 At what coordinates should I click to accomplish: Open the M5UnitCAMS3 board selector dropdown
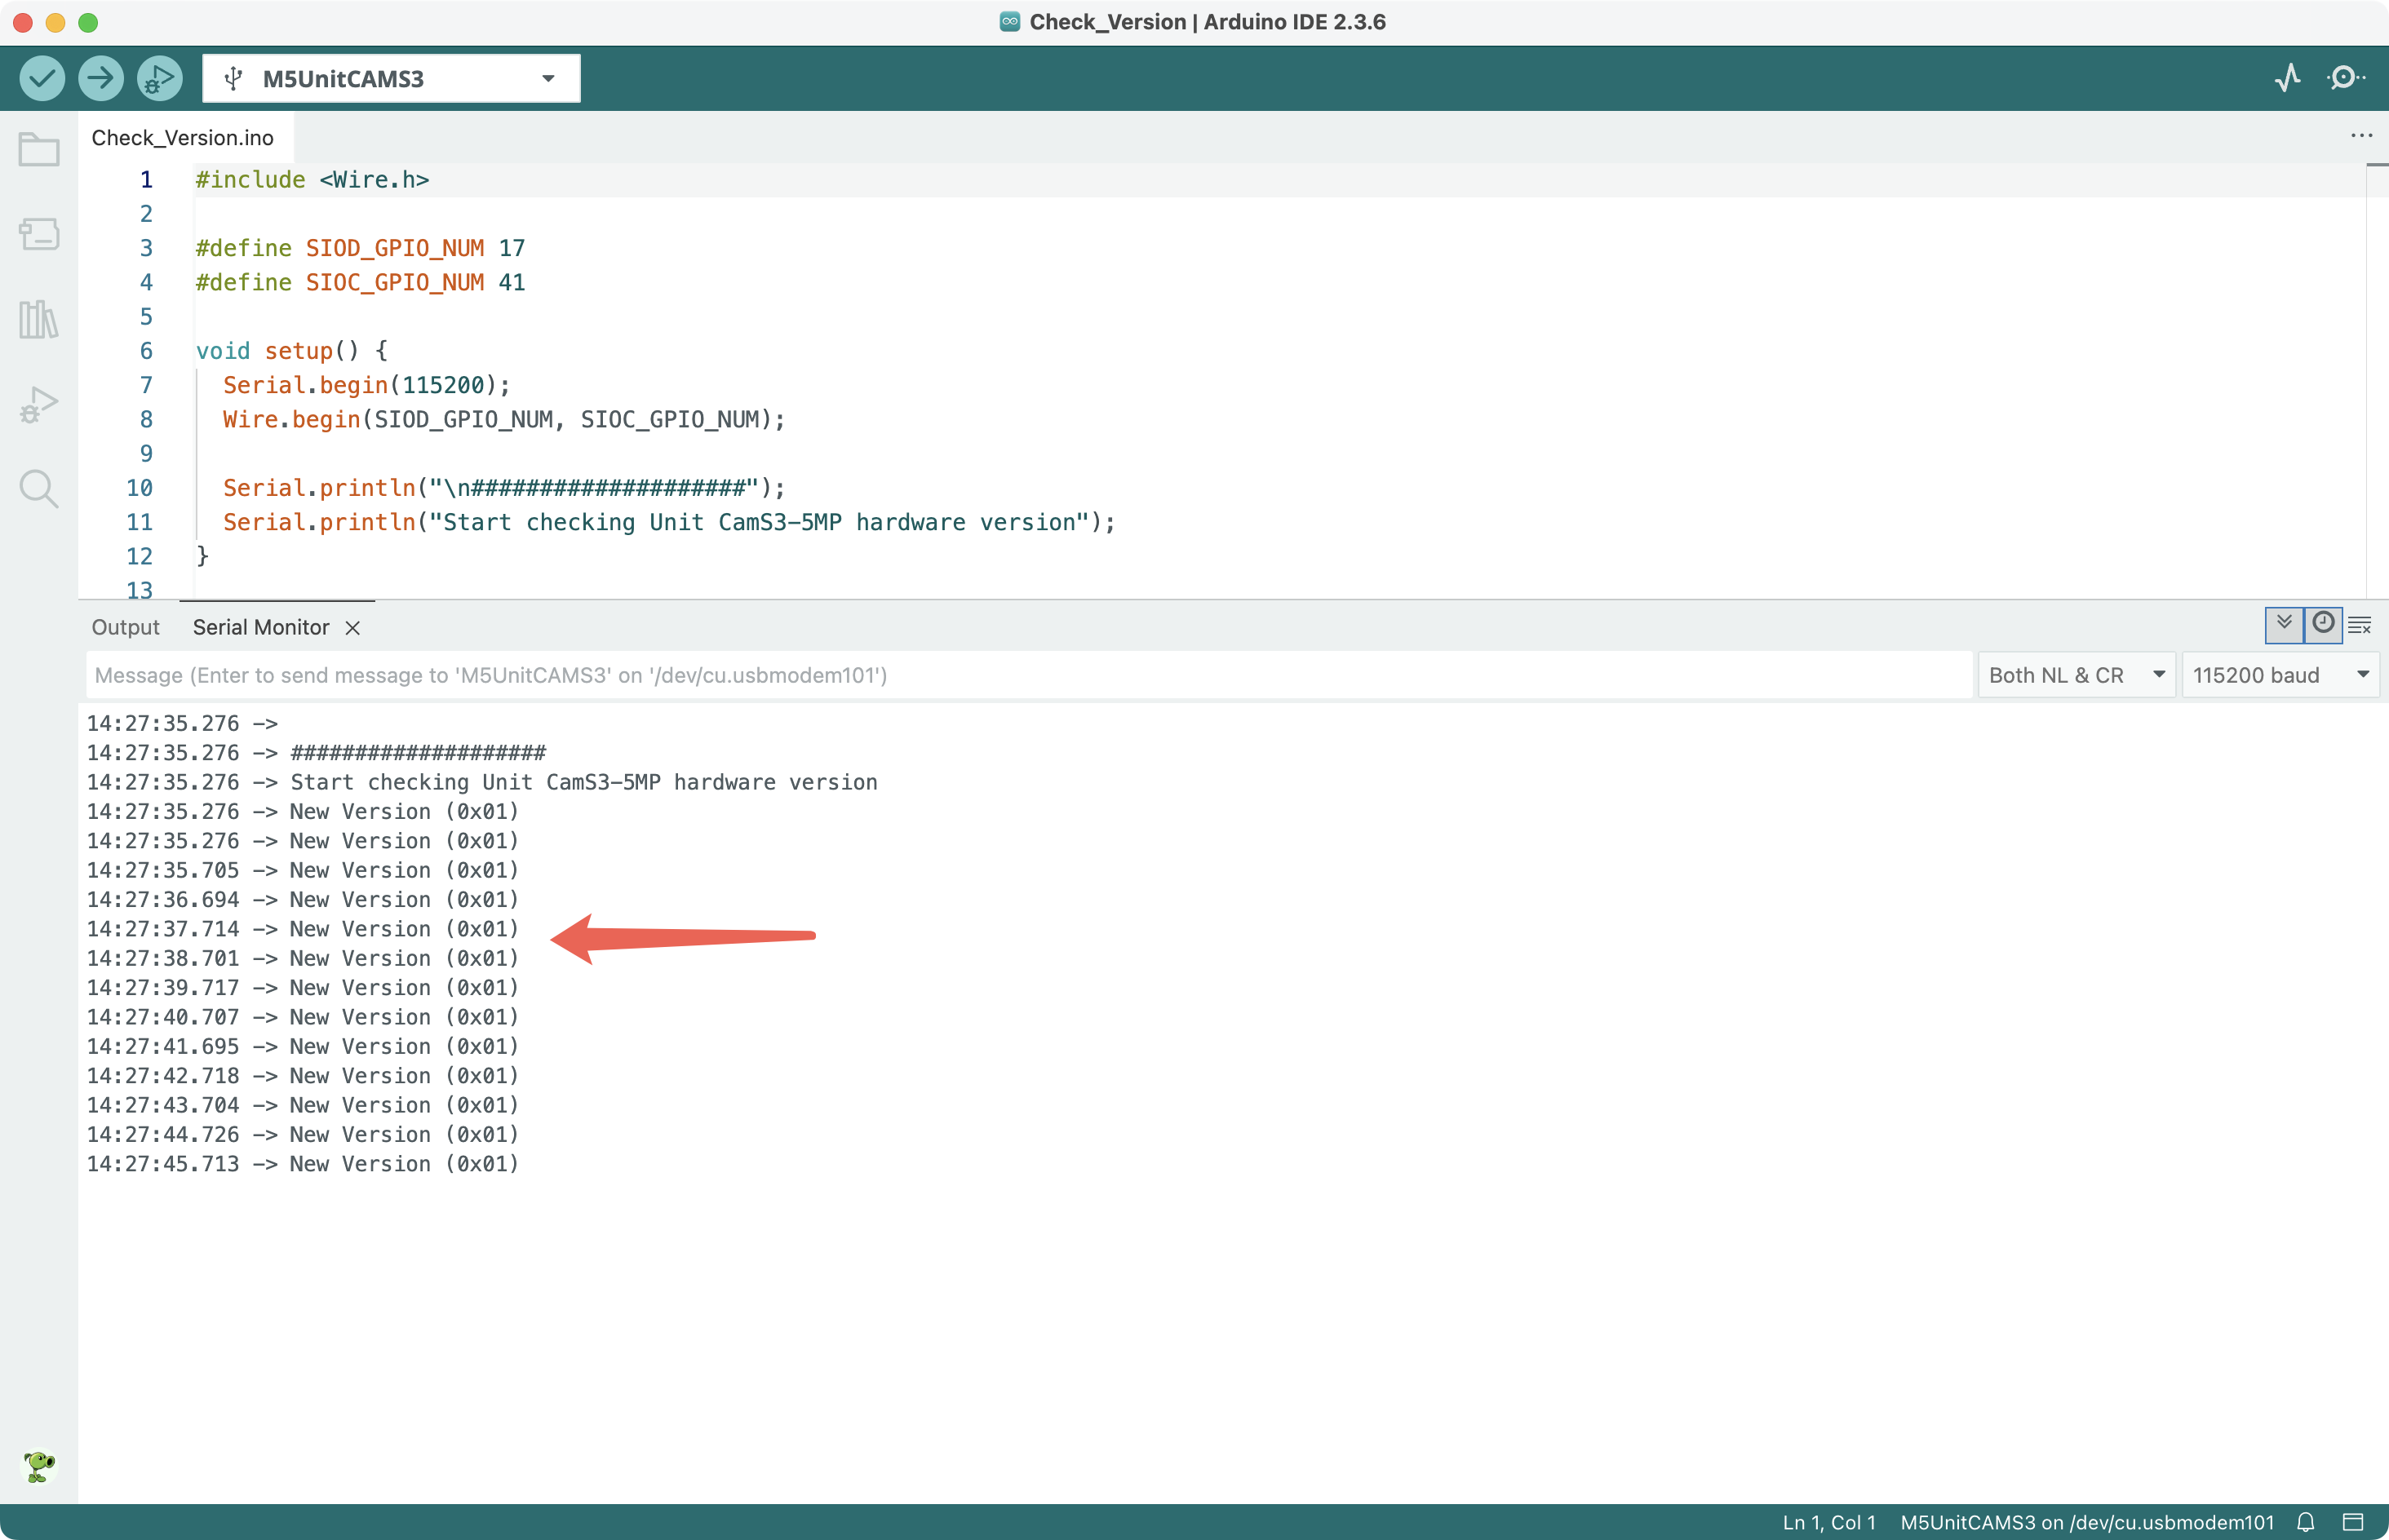coord(391,78)
